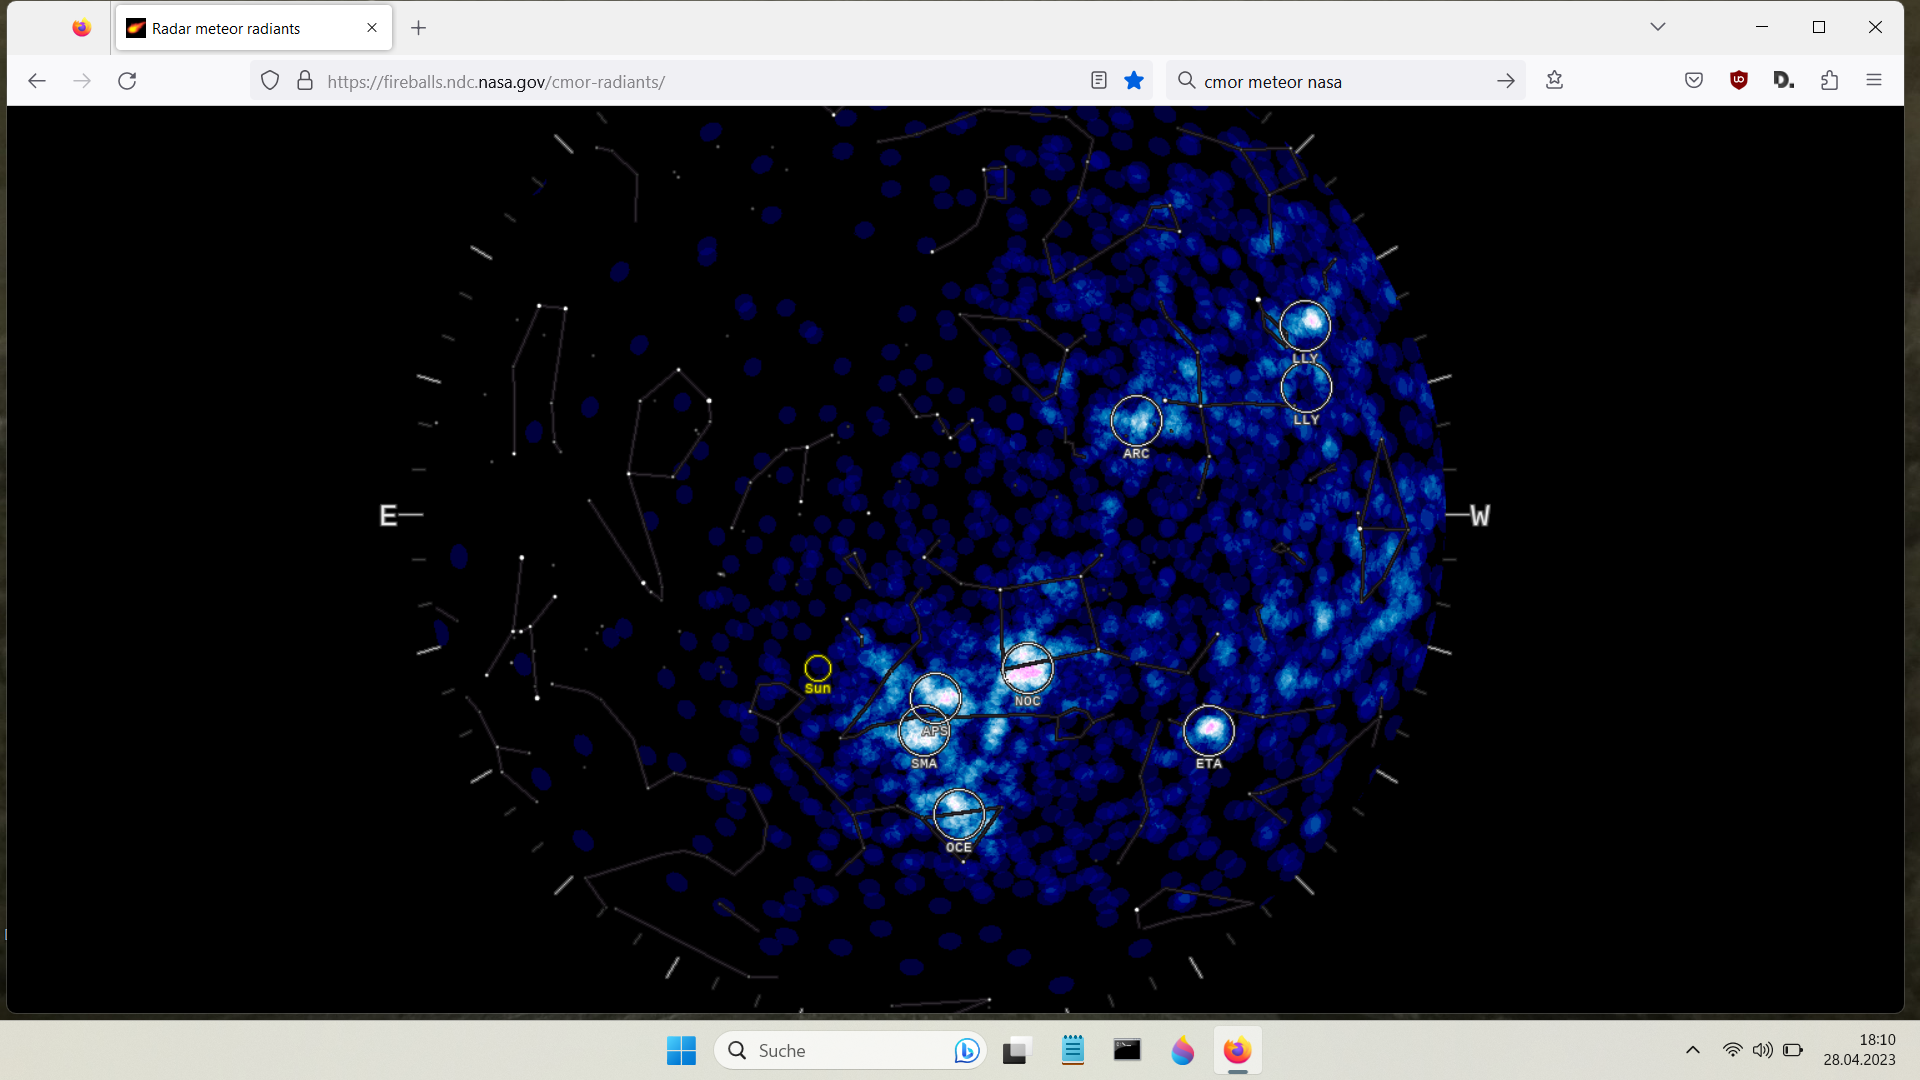Close the Radar meteor radiants tab

(x=372, y=28)
